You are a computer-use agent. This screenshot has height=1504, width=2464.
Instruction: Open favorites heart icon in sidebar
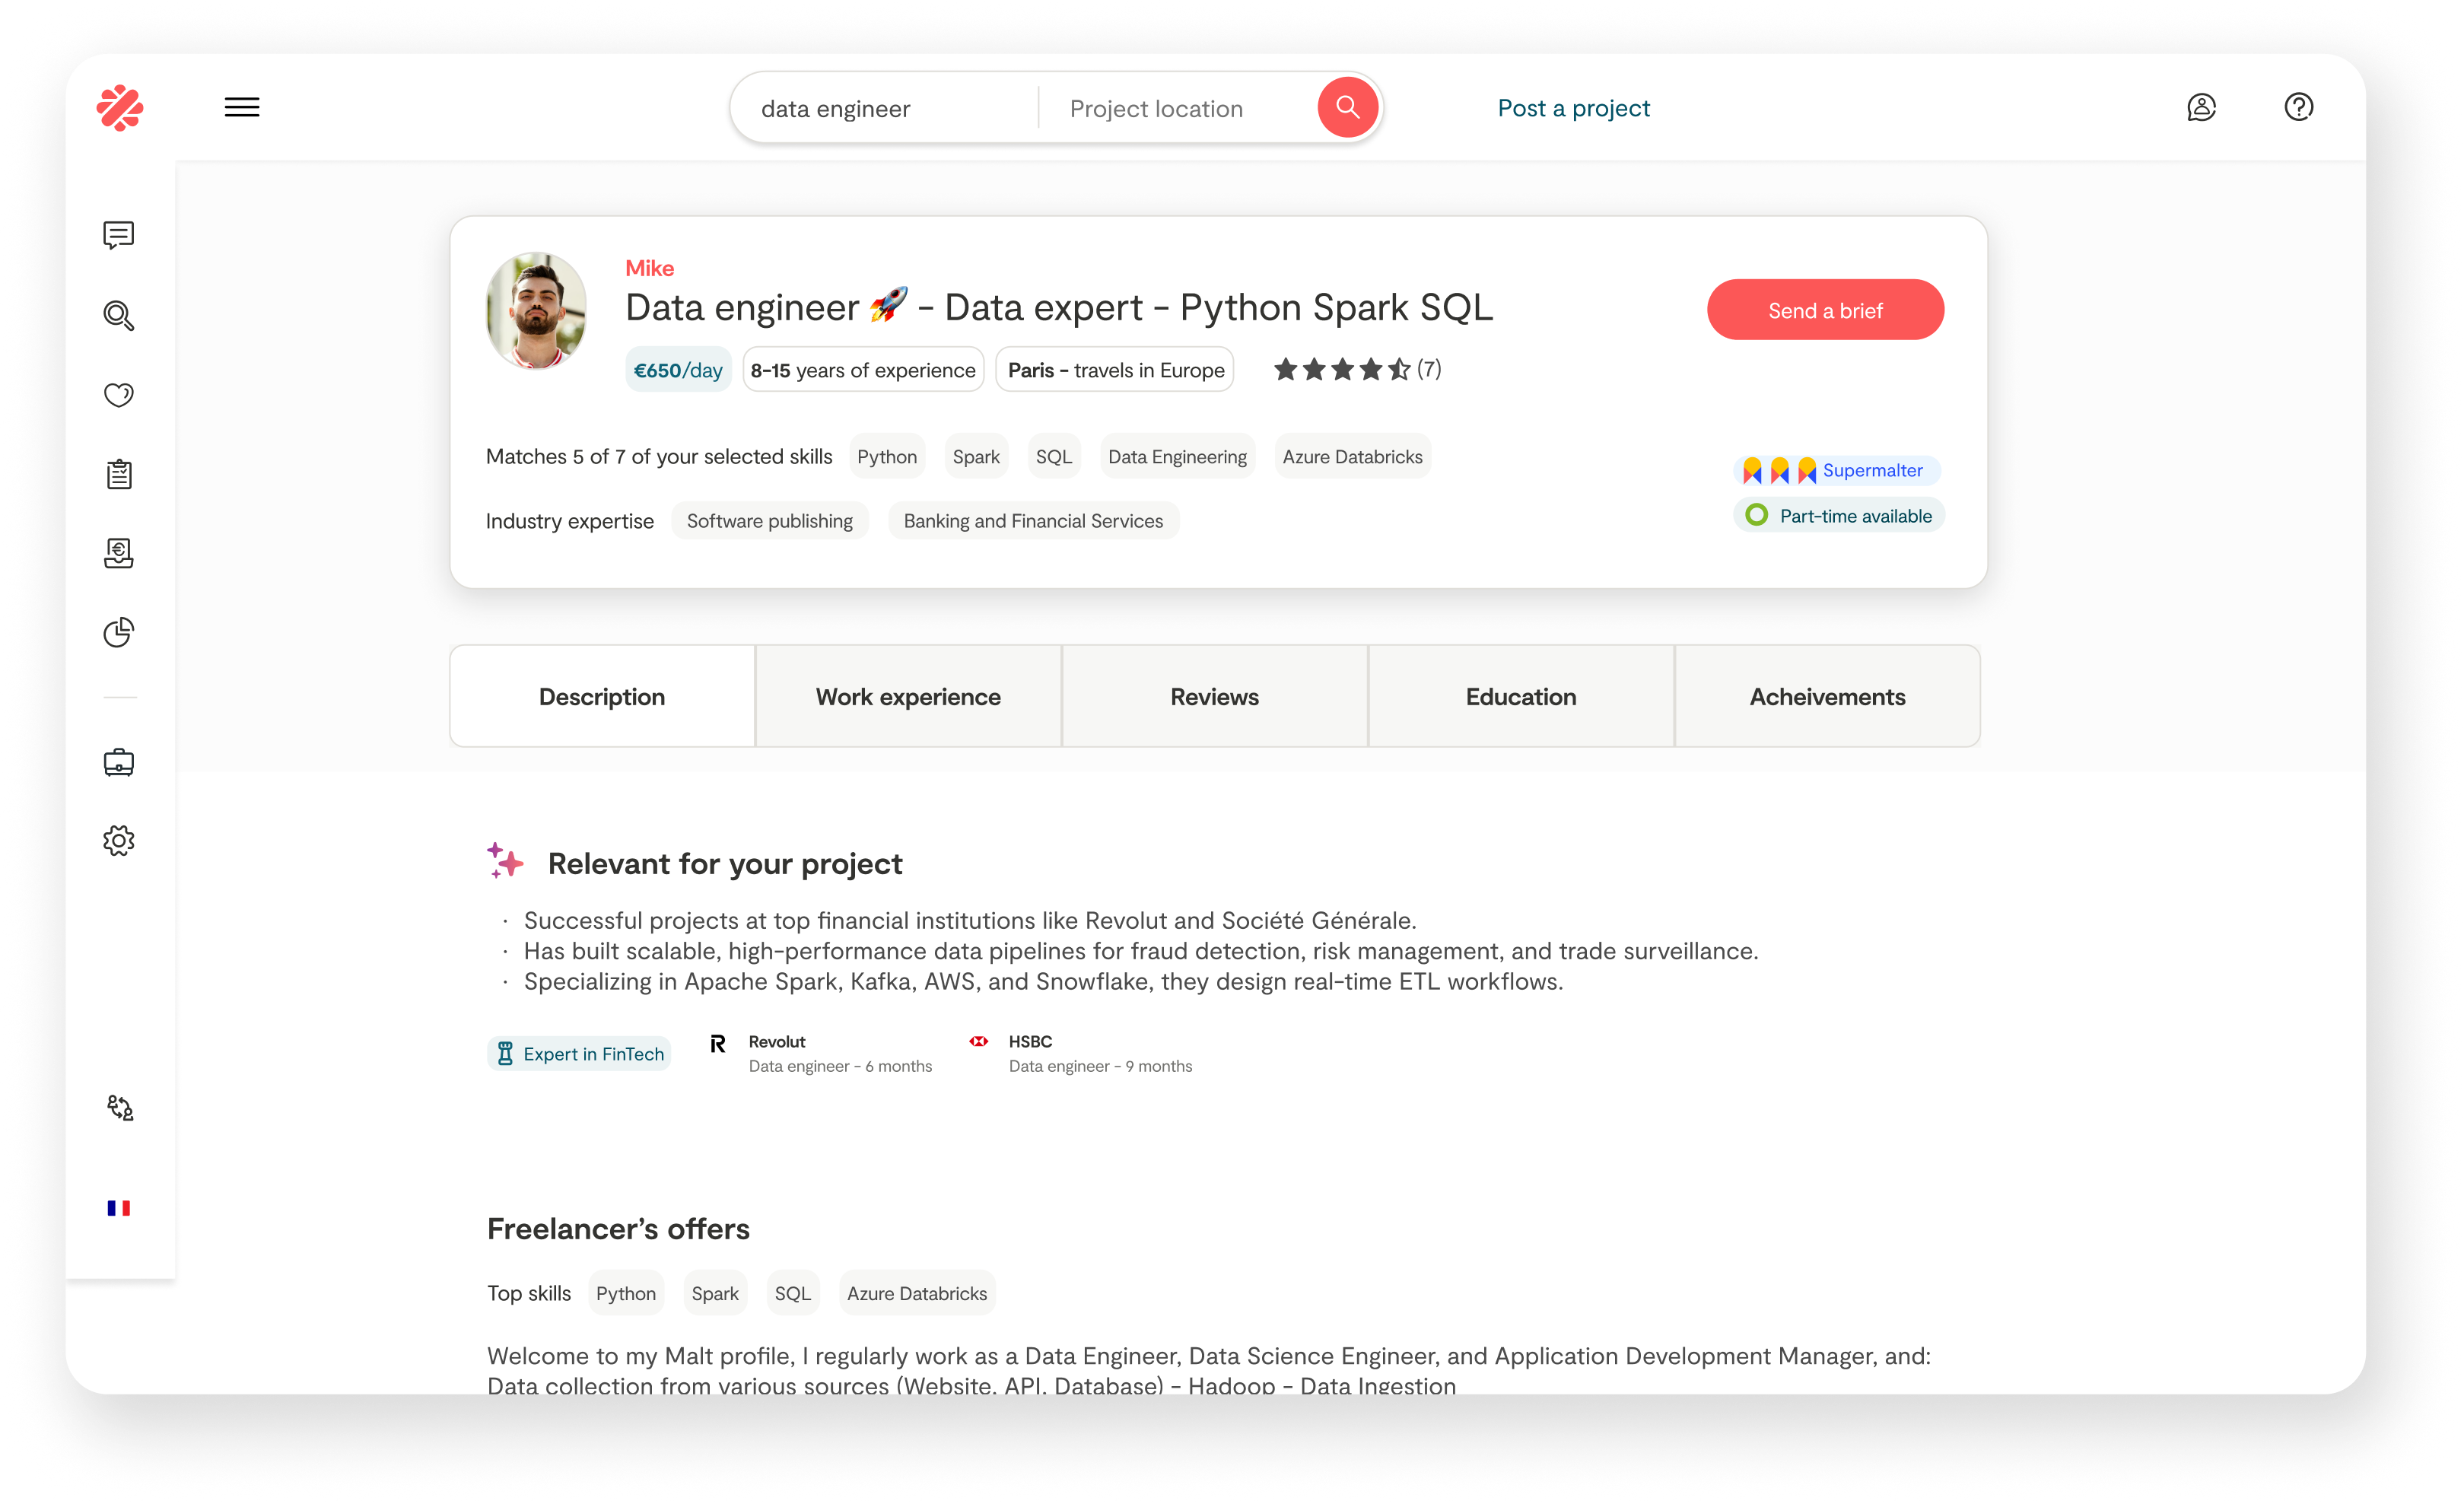[x=119, y=394]
